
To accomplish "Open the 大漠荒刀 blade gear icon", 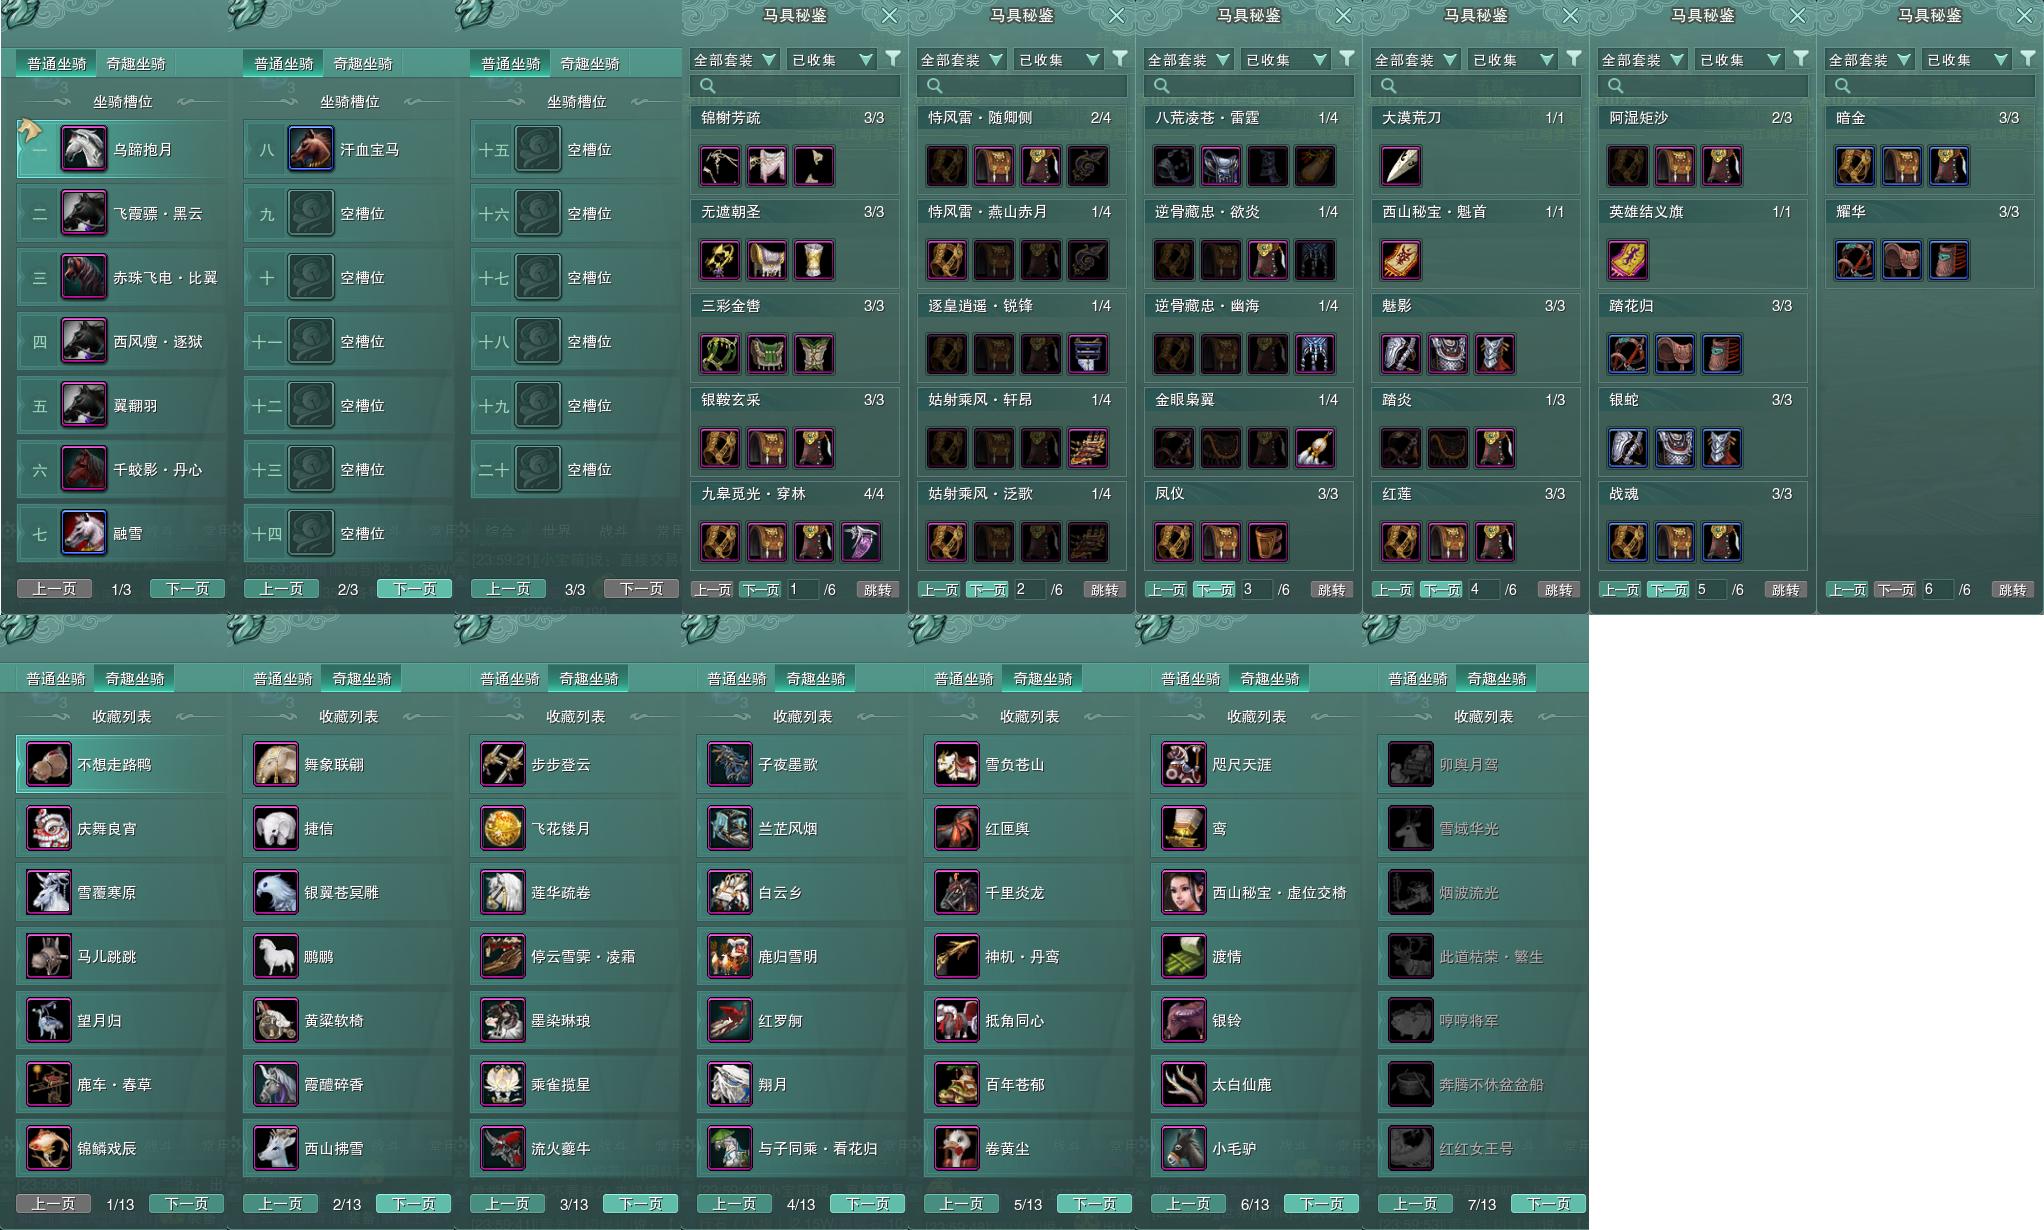I will (x=1400, y=166).
